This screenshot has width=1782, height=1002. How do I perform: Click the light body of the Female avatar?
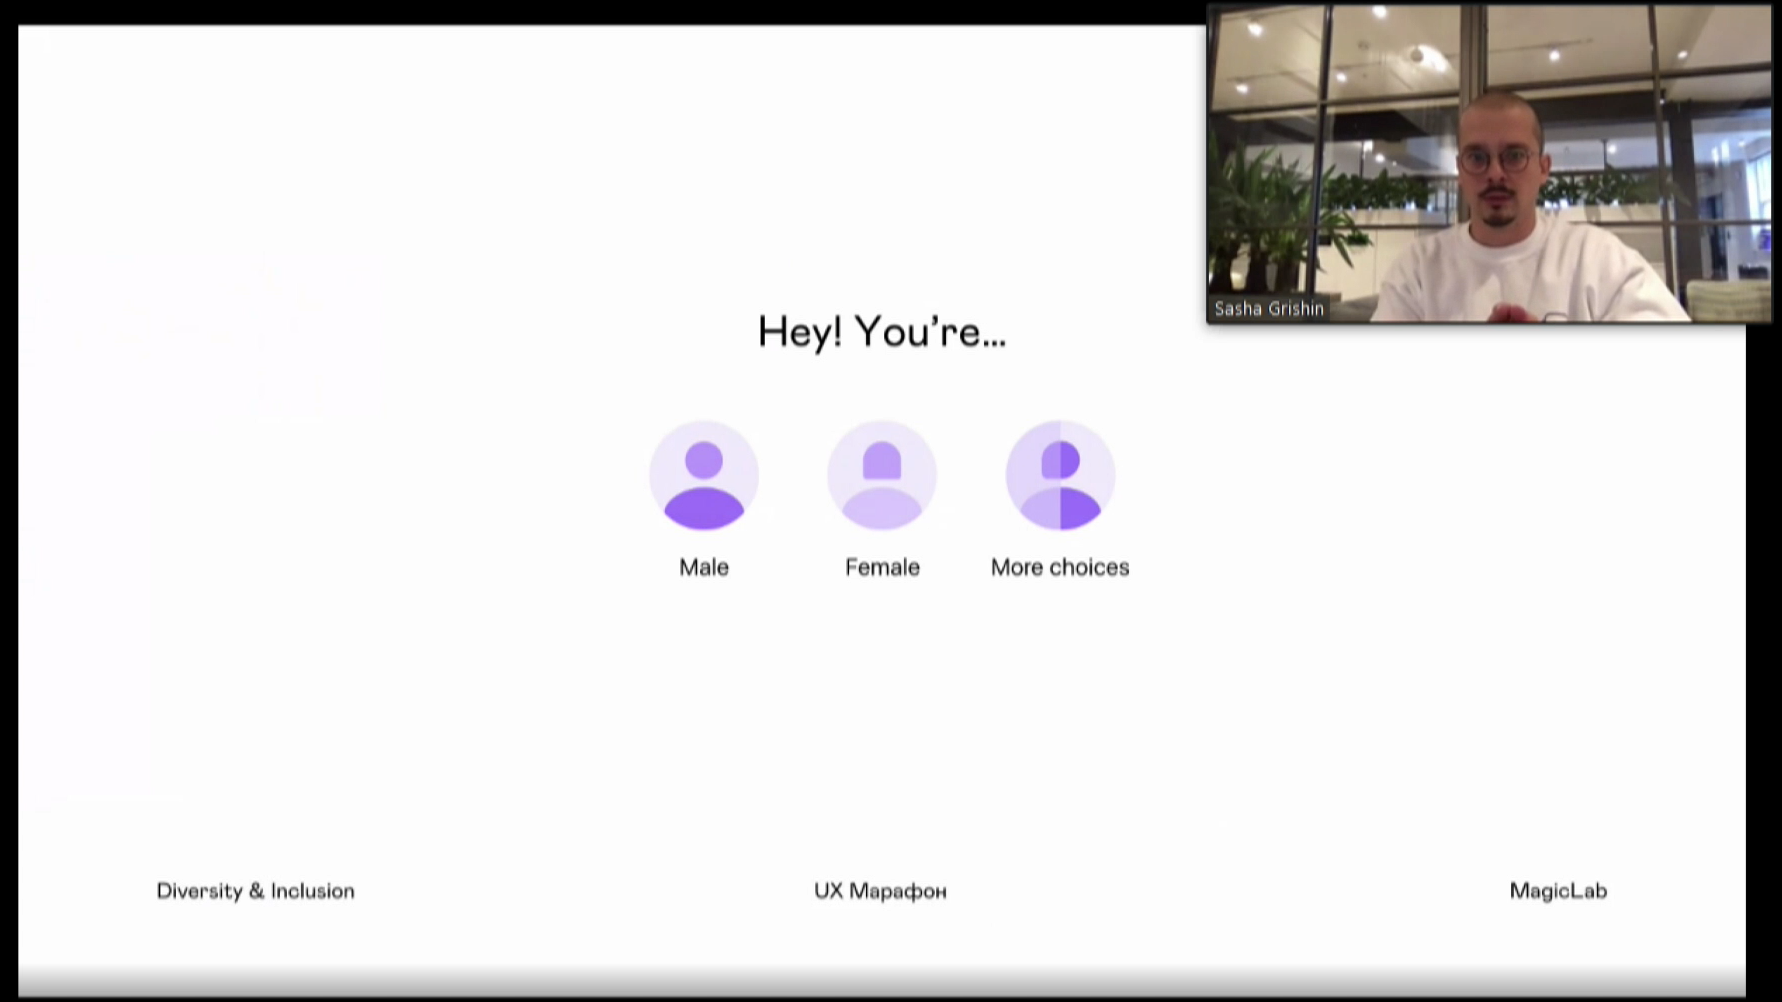pos(881,511)
